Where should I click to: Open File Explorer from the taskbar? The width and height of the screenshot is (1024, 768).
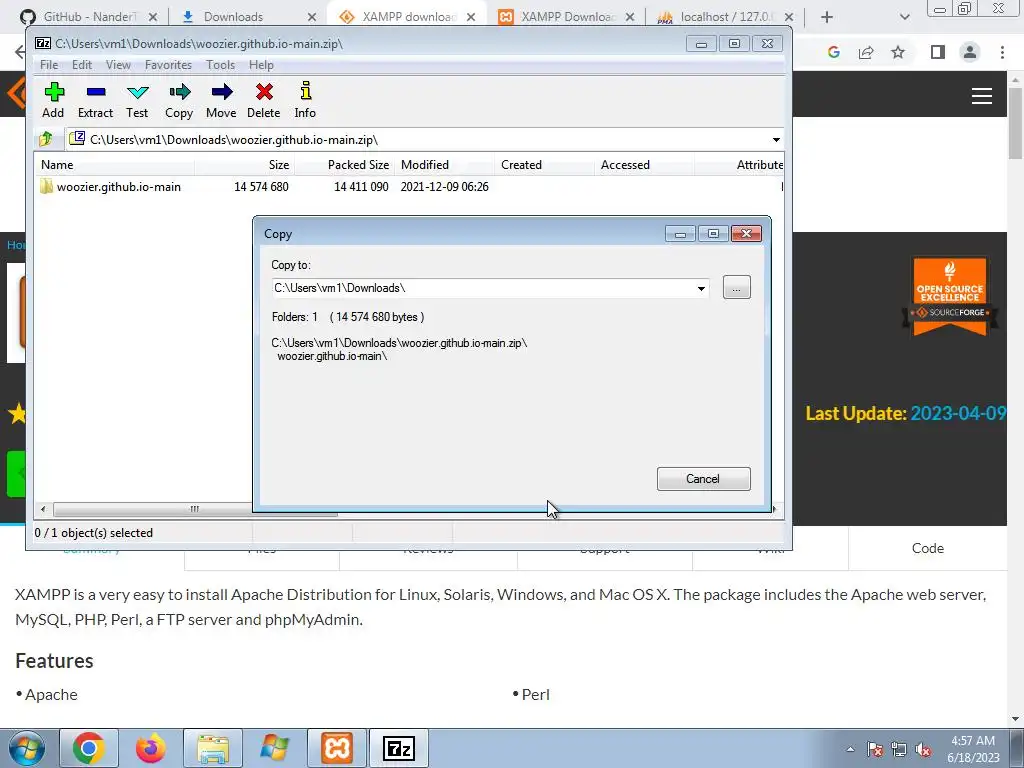pyautogui.click(x=213, y=748)
